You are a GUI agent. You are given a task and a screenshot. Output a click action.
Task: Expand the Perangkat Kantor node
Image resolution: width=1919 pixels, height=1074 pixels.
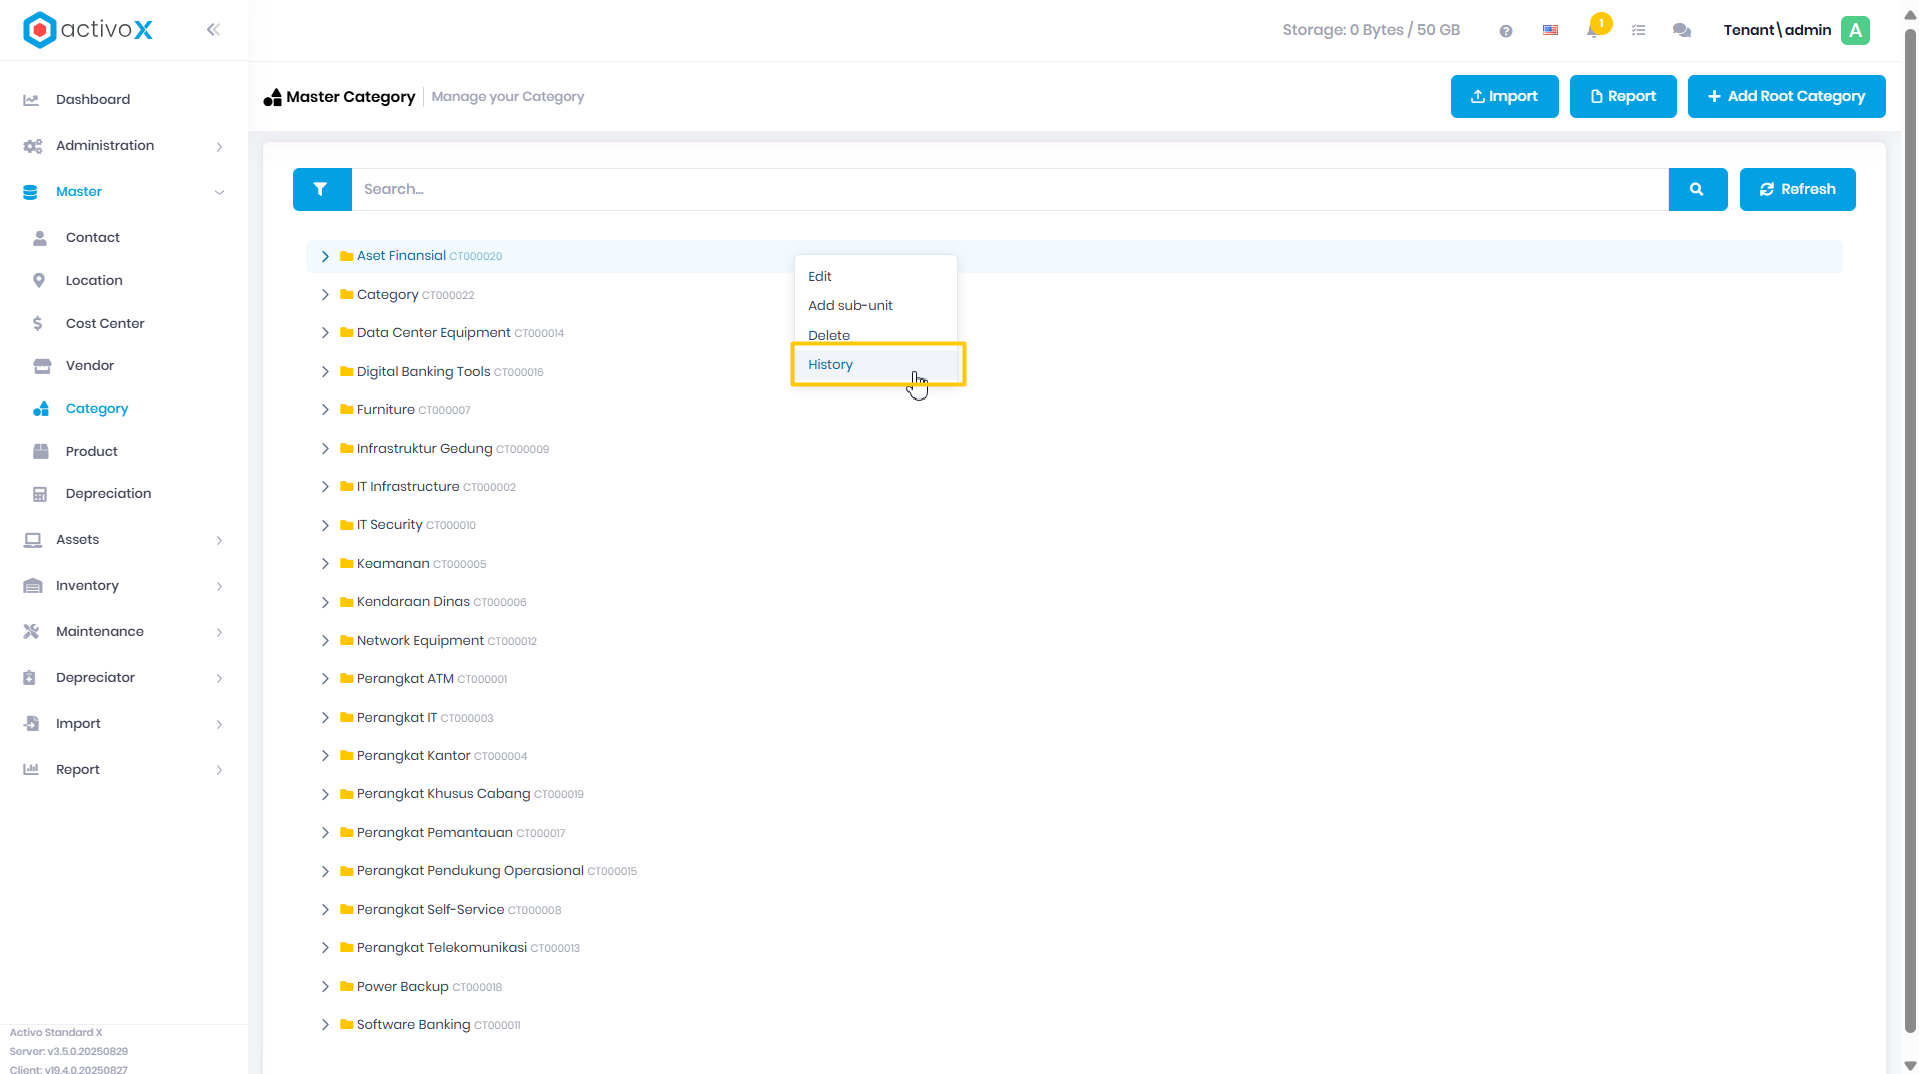(x=325, y=756)
